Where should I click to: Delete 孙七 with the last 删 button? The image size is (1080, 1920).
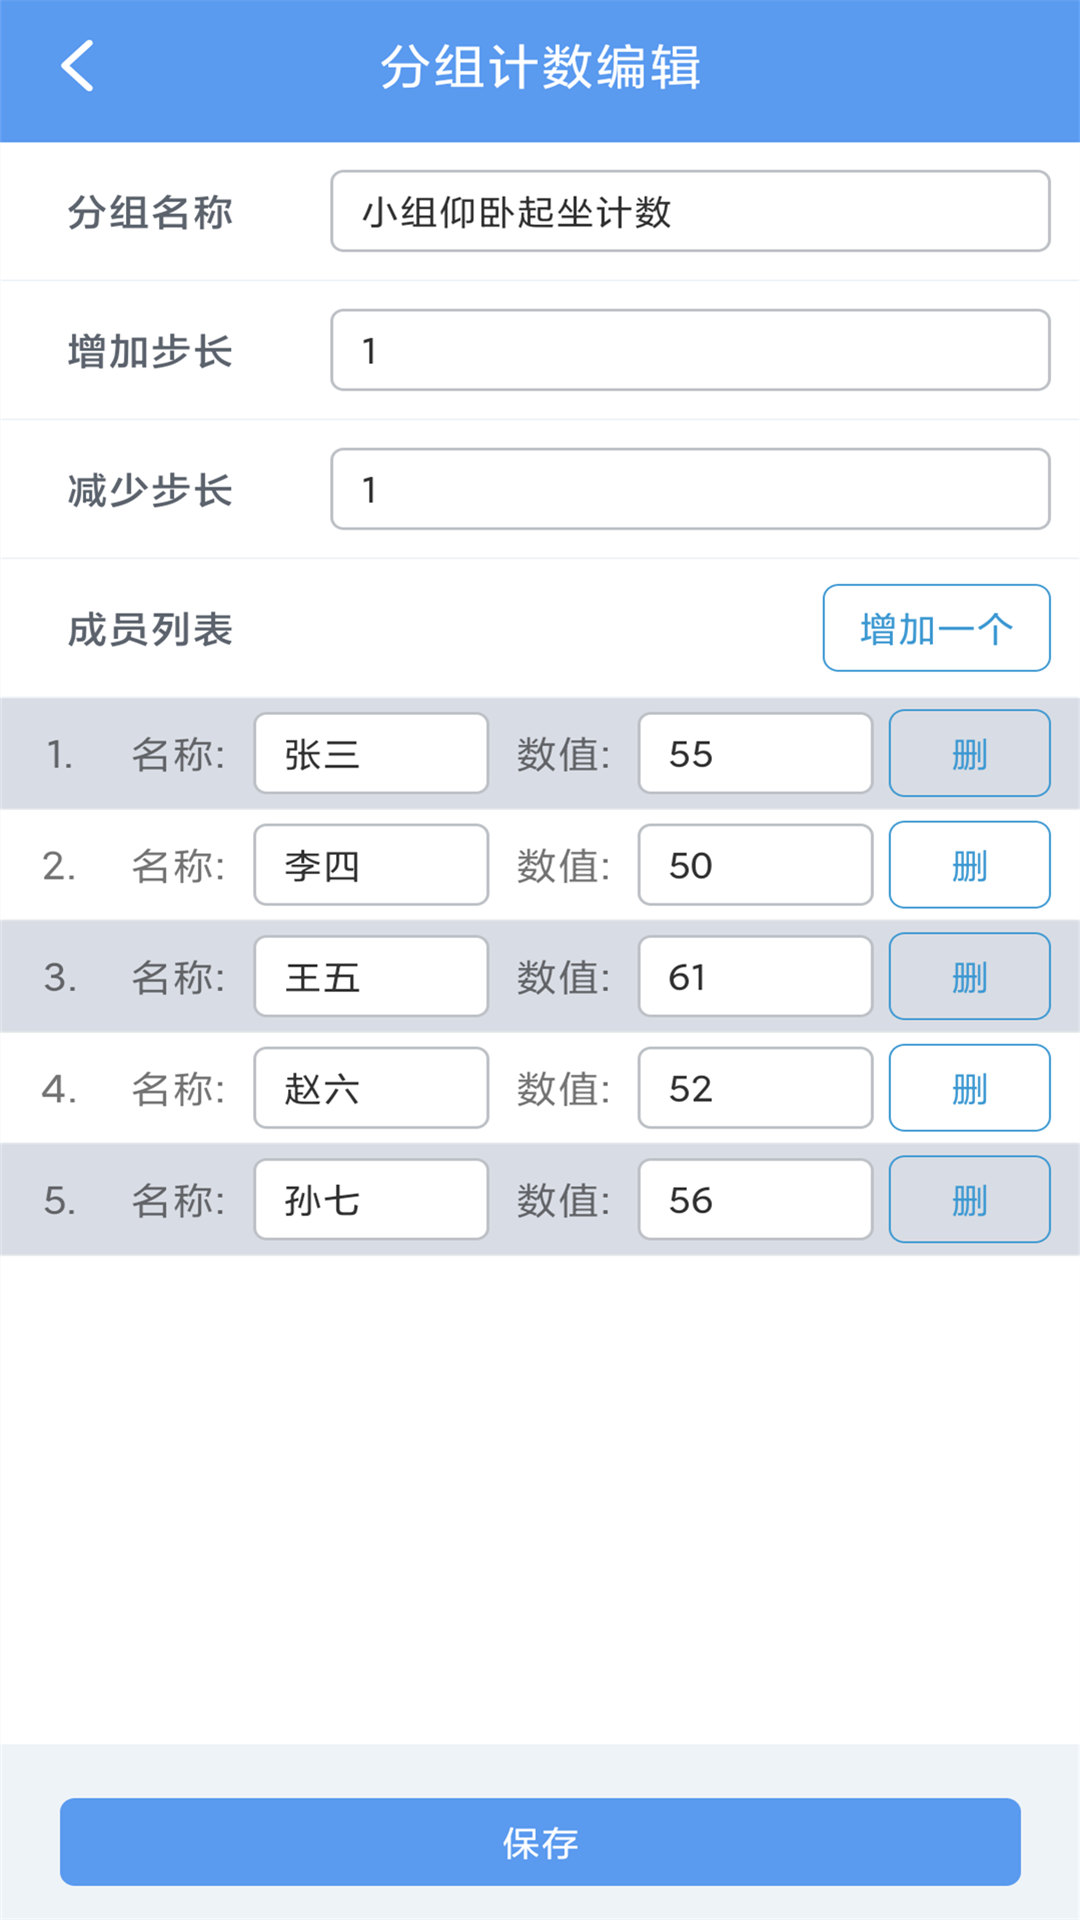[968, 1200]
